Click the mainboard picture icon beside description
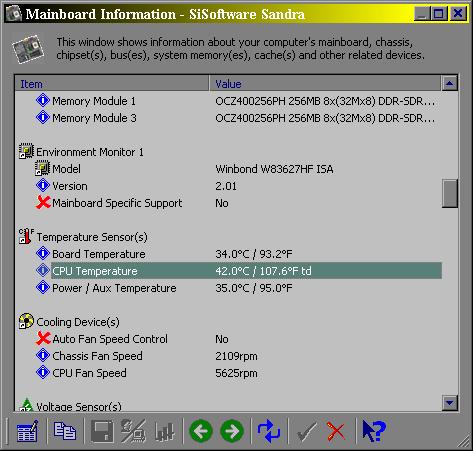Viewport: 473px width, 451px height. [x=28, y=49]
